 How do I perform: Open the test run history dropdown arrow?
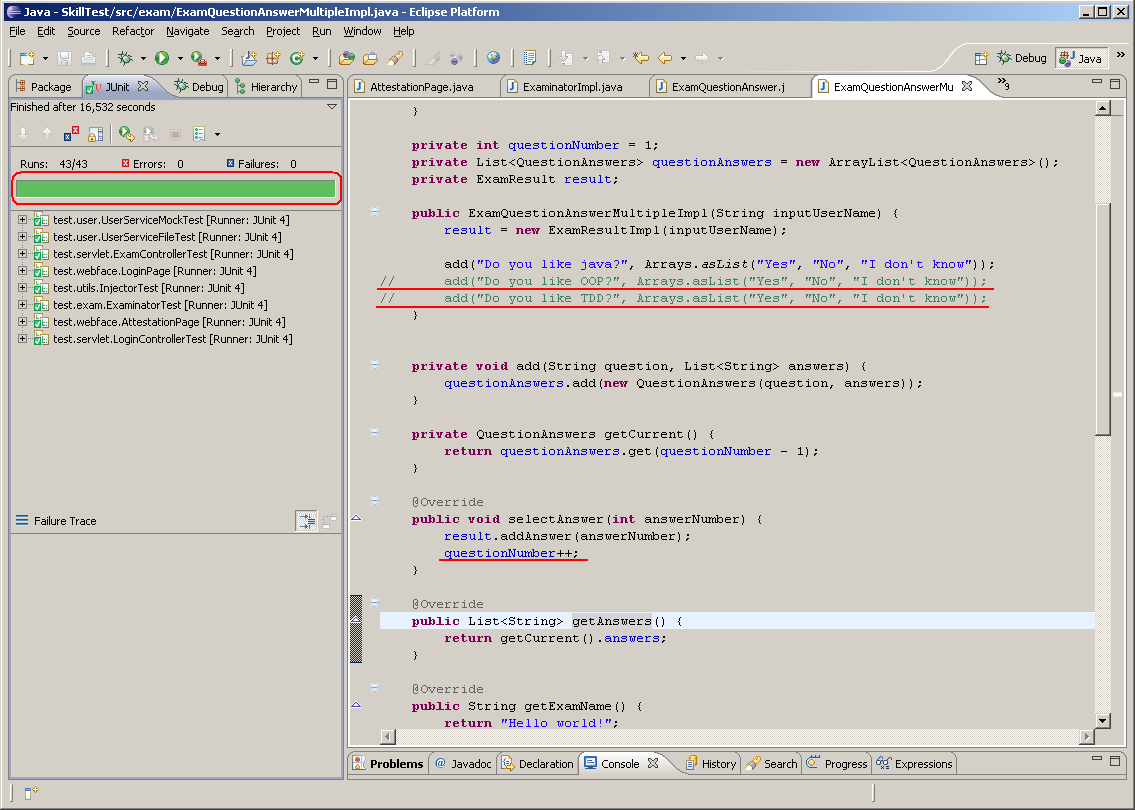coord(218,133)
